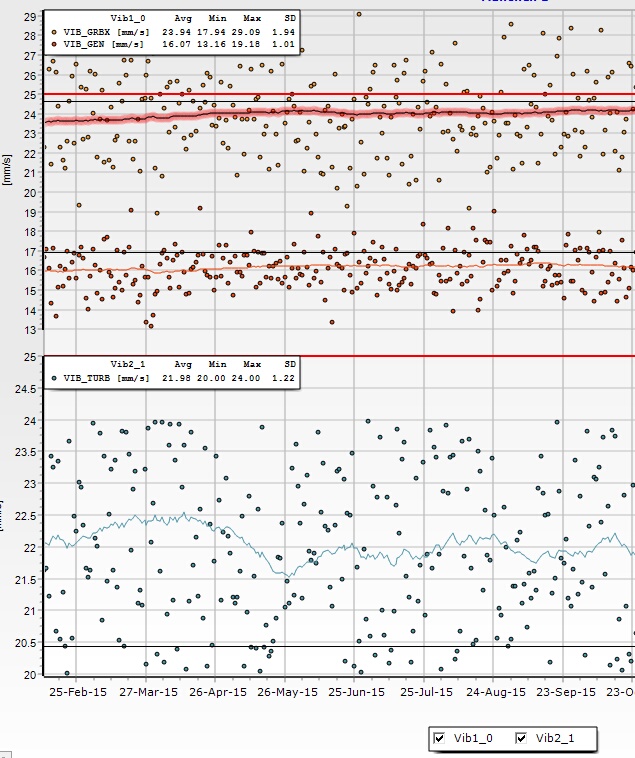The height and width of the screenshot is (758, 635).
Task: Click VIB_GEN max value 19.18
Action: 245,44
